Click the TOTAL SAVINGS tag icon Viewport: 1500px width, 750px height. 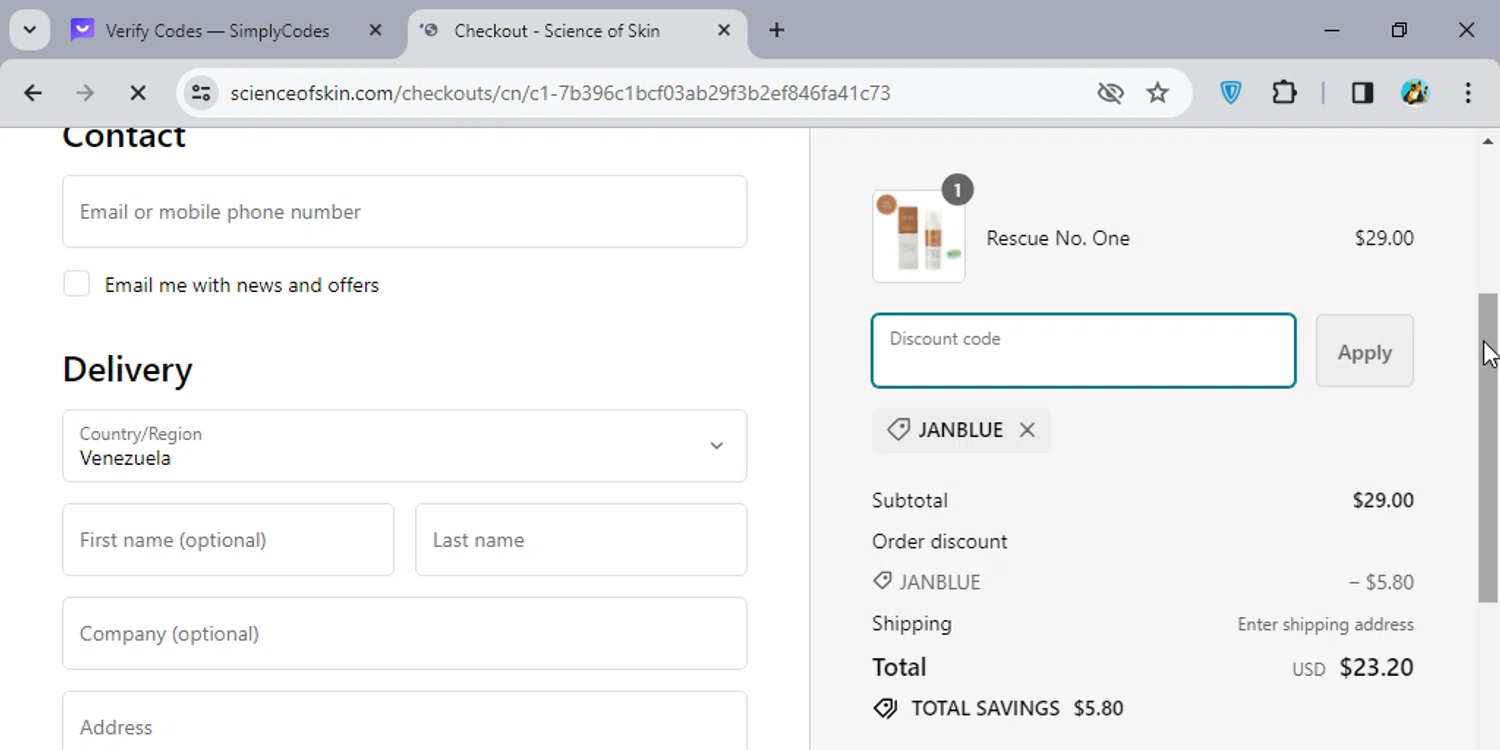(x=885, y=708)
